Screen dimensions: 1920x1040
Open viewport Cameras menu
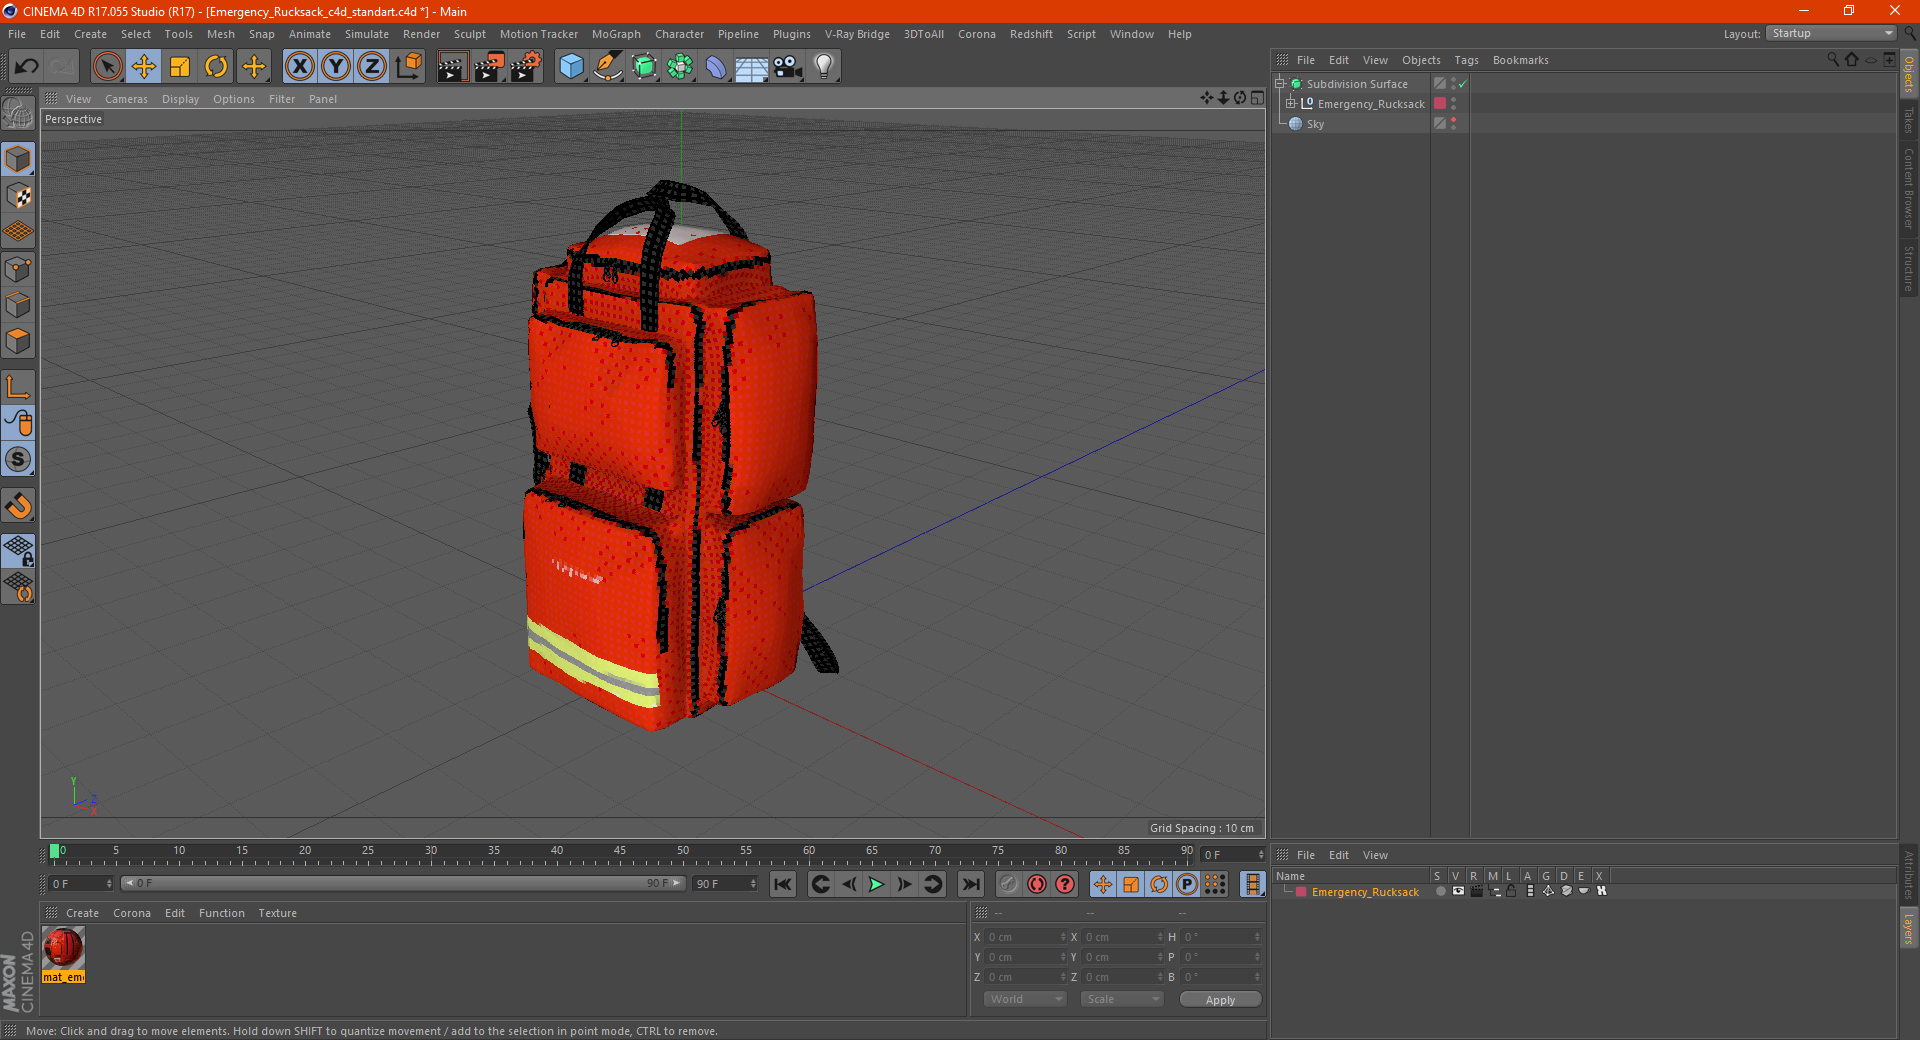(126, 99)
